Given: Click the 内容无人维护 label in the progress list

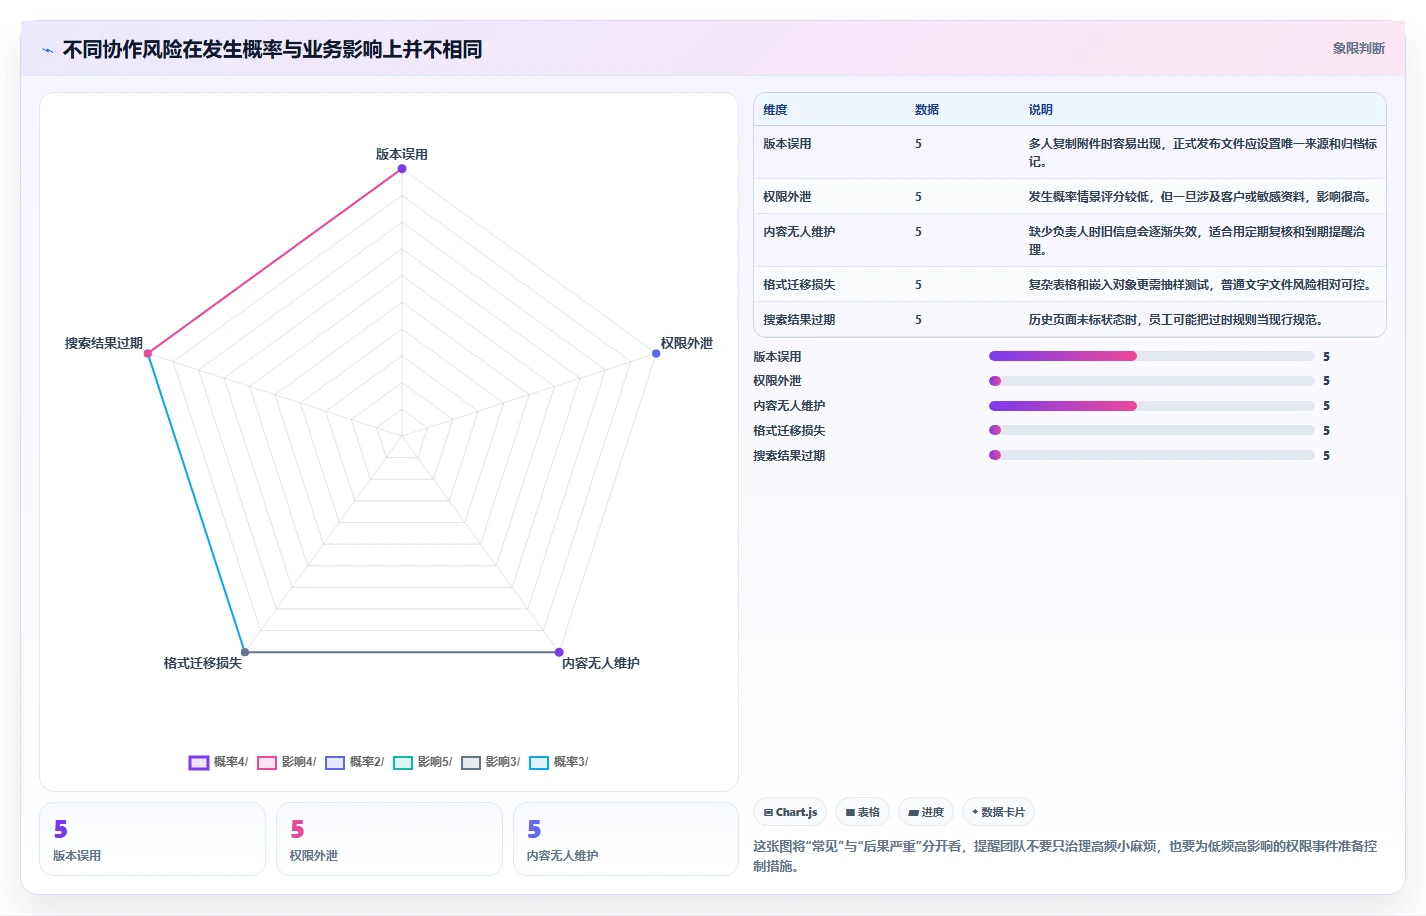Looking at the screenshot, I should (789, 406).
